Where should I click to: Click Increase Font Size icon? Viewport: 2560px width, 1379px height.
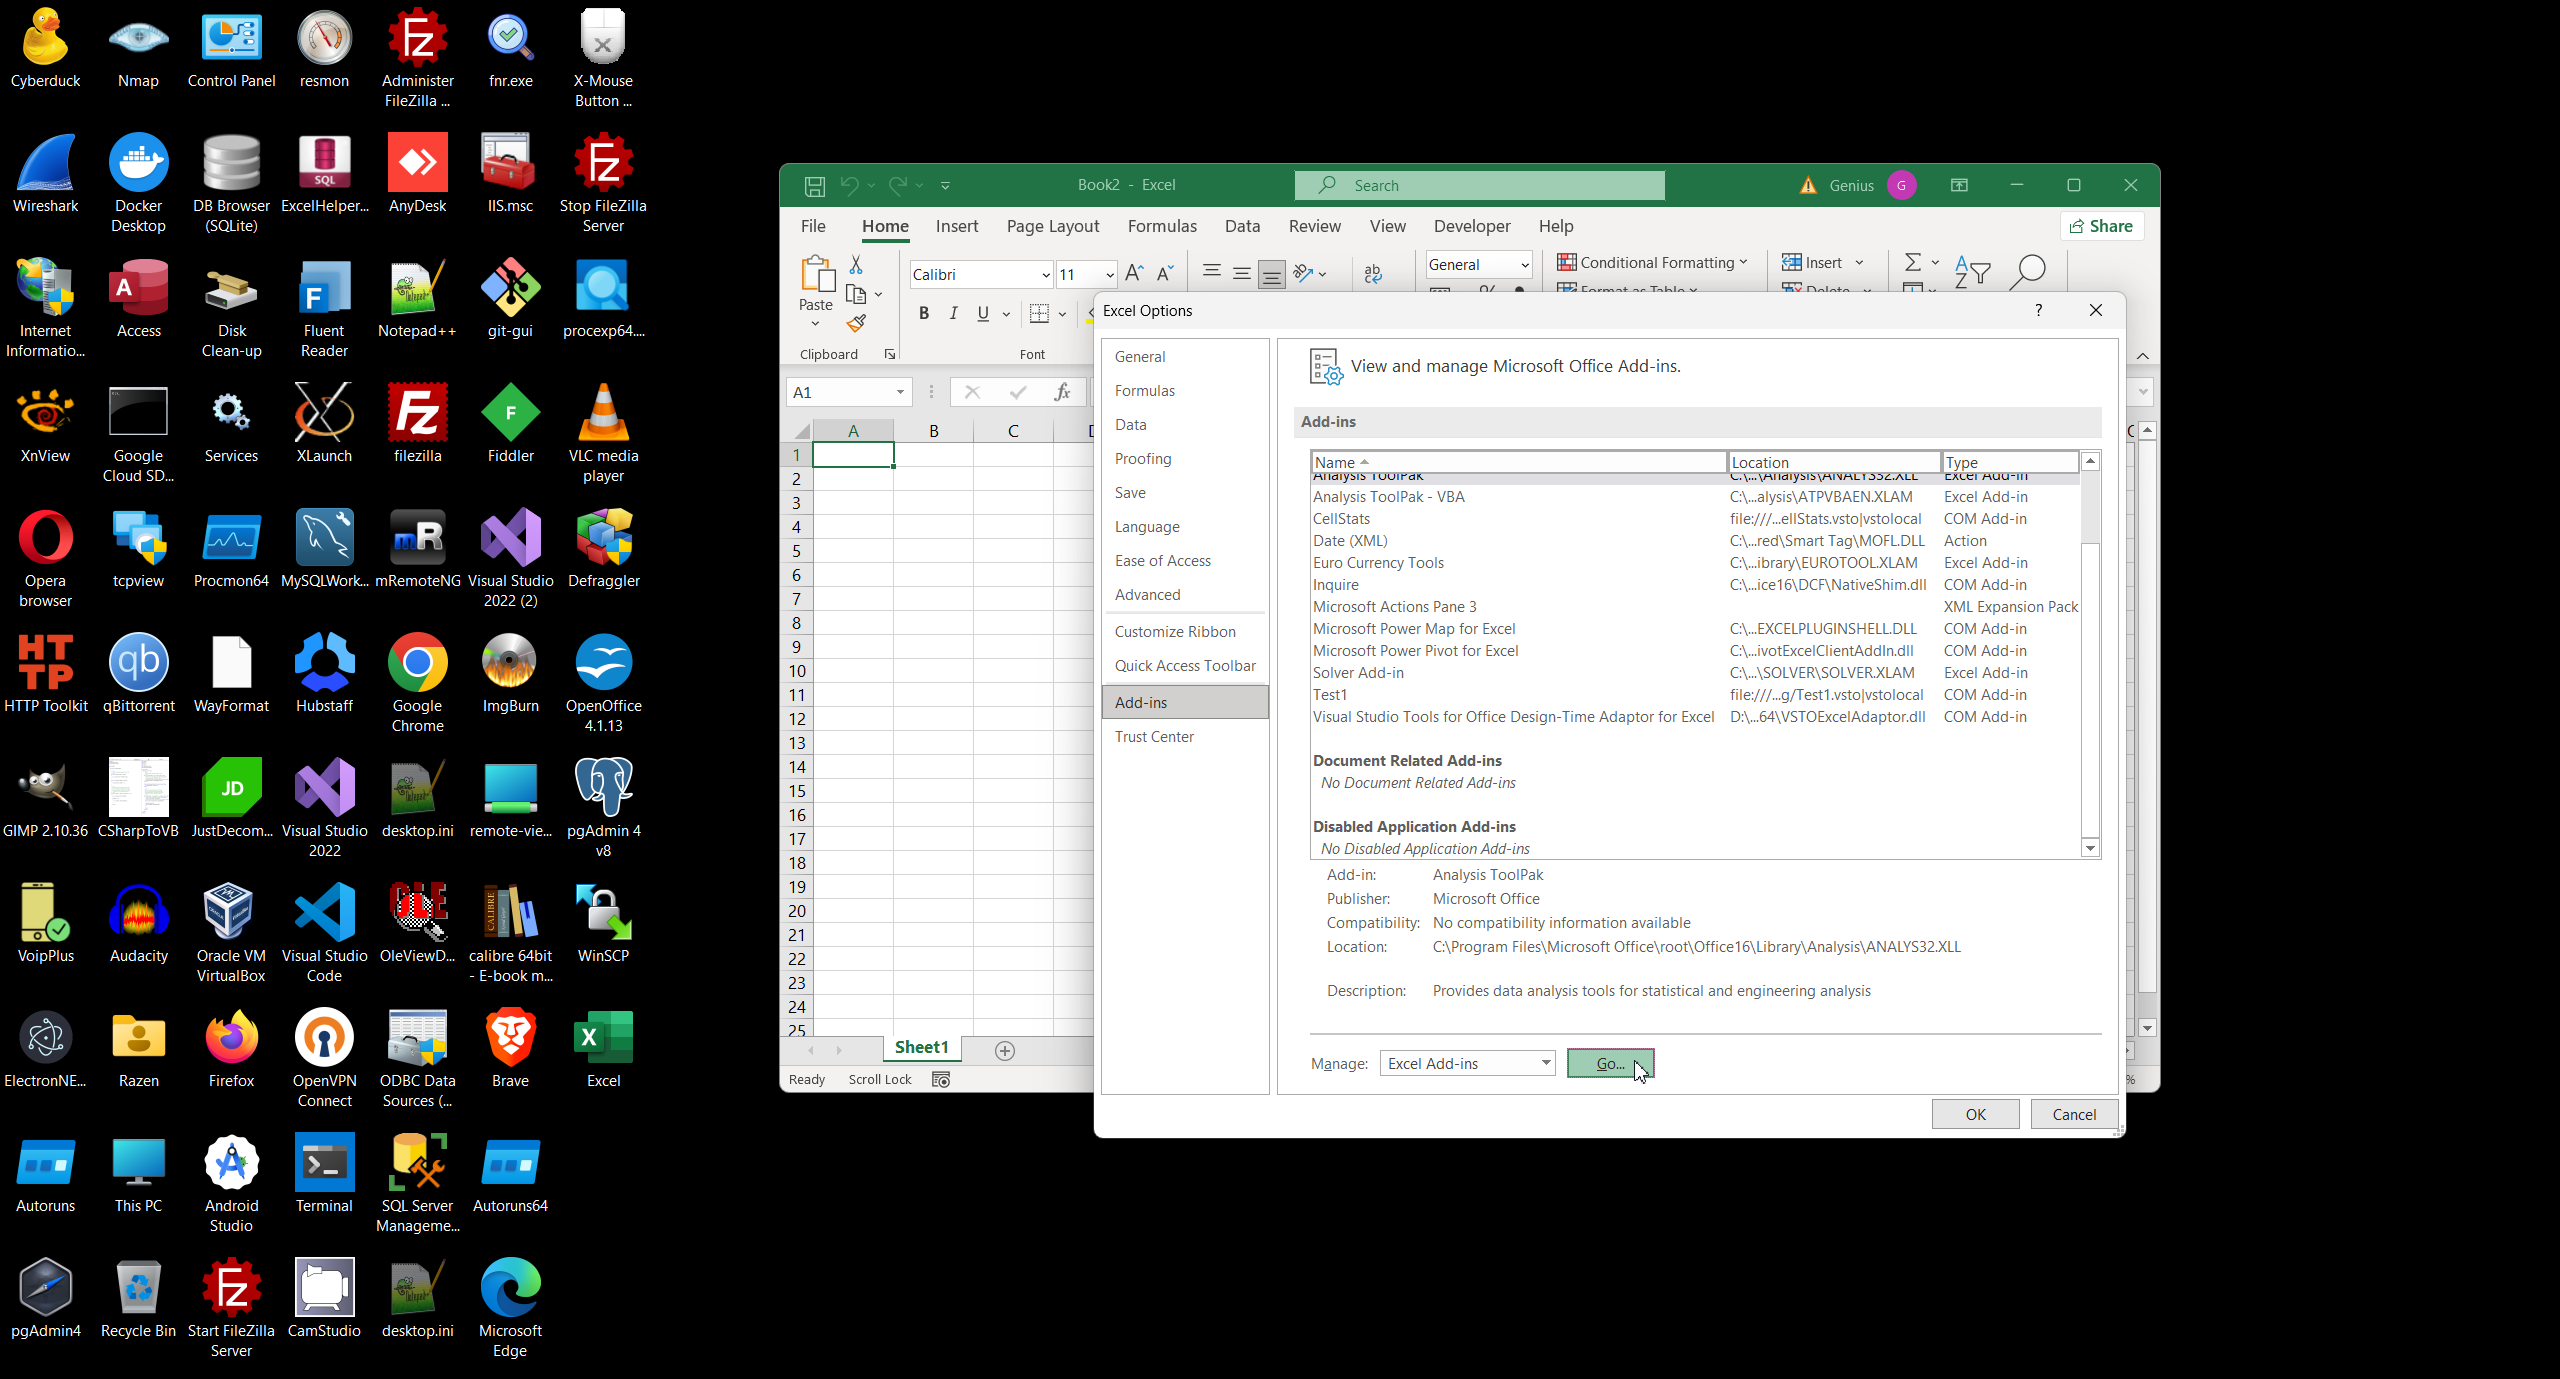(x=1134, y=273)
